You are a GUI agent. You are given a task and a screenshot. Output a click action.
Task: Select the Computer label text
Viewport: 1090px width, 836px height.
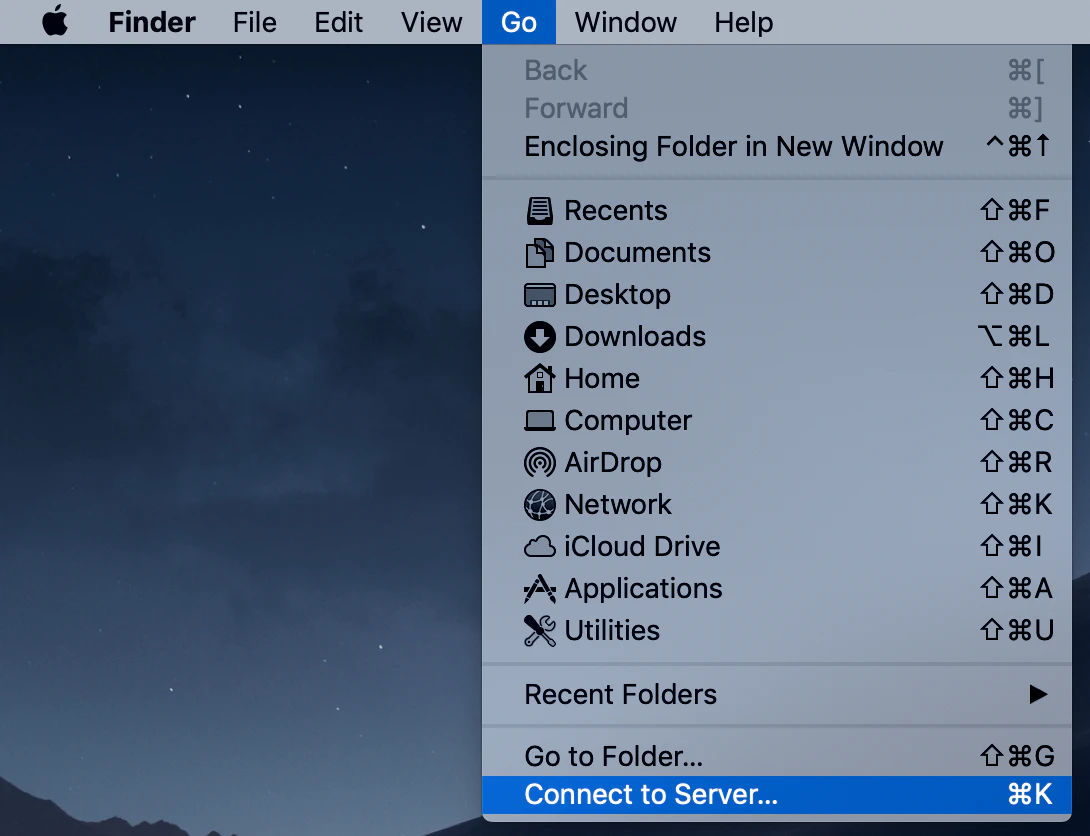[628, 420]
